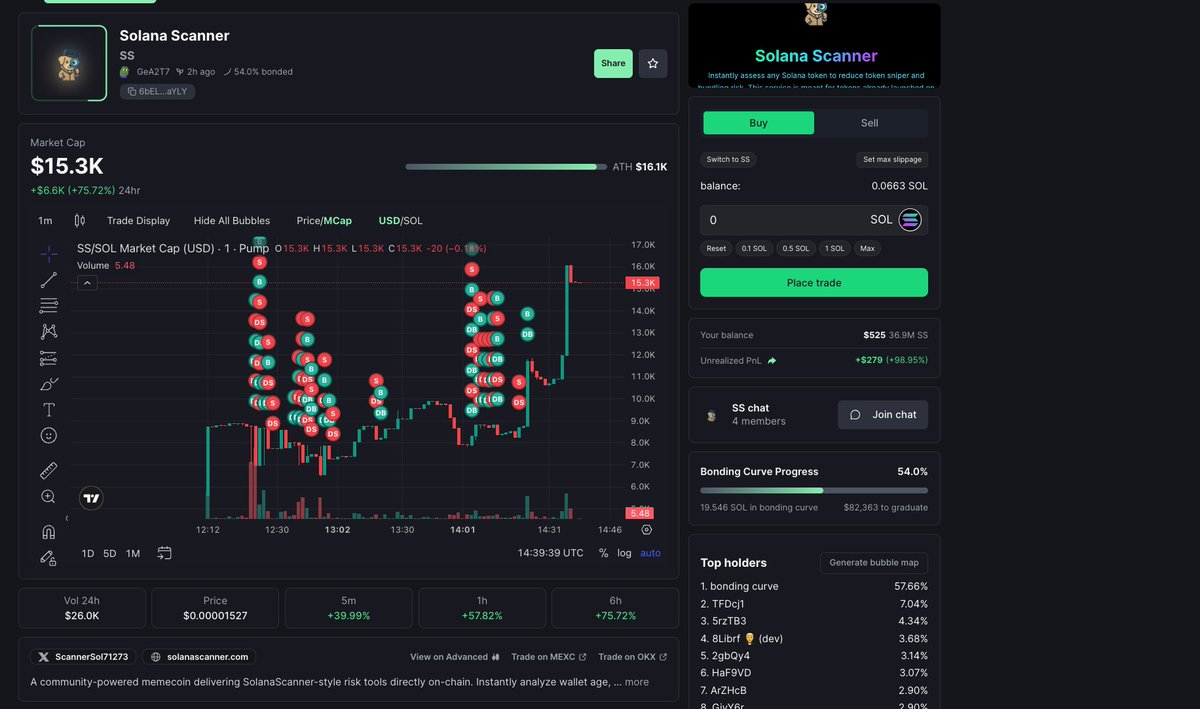Toggle percent scale on chart

604,553
